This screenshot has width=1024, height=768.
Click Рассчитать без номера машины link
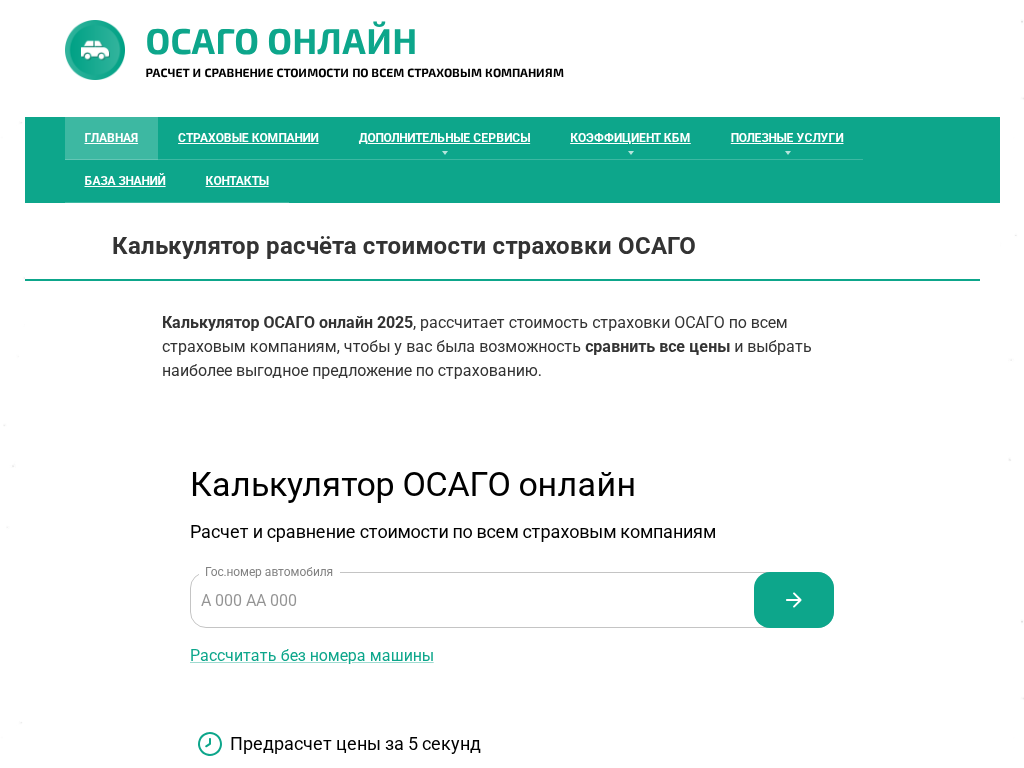(x=312, y=656)
